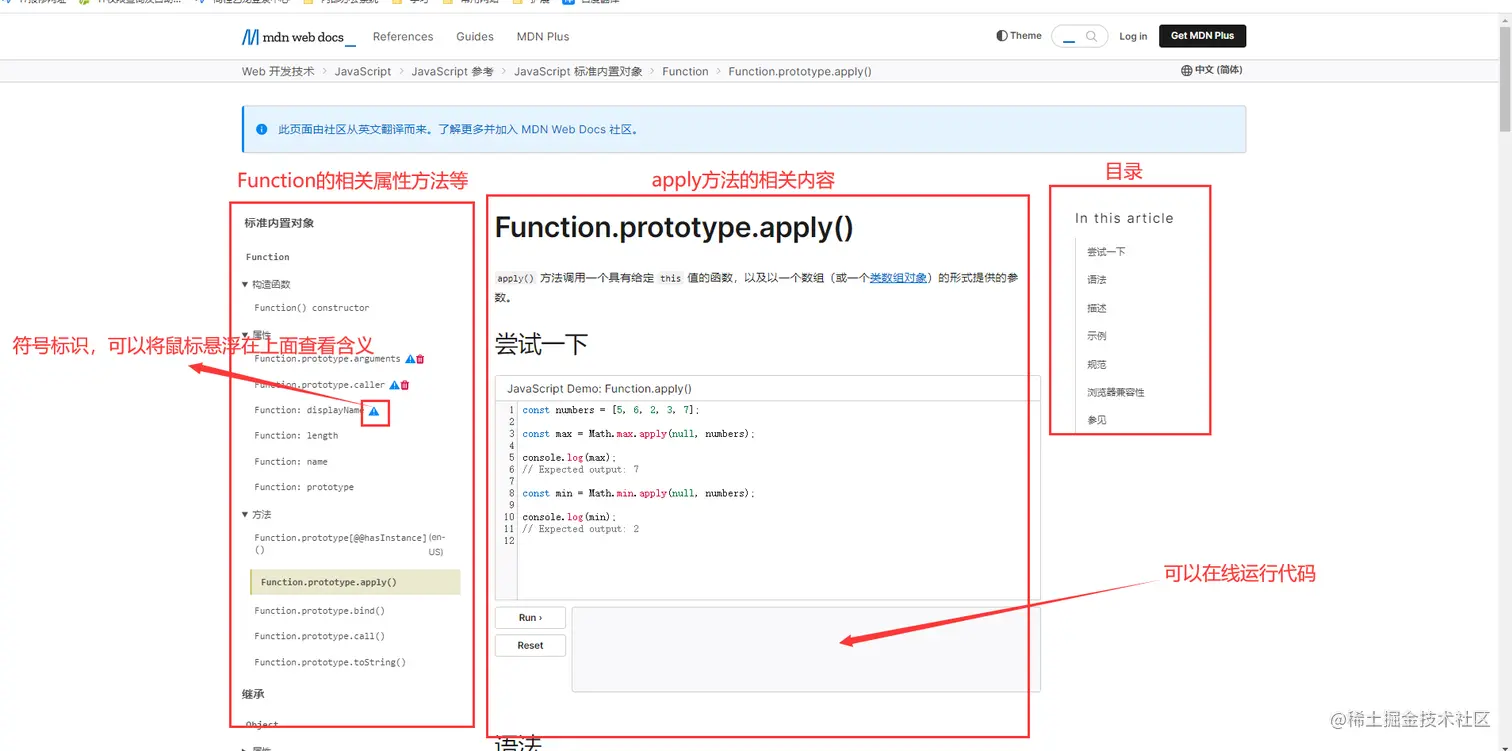Select Function.prototype.apply() sidebar entry
1512x751 pixels.
(x=355, y=582)
